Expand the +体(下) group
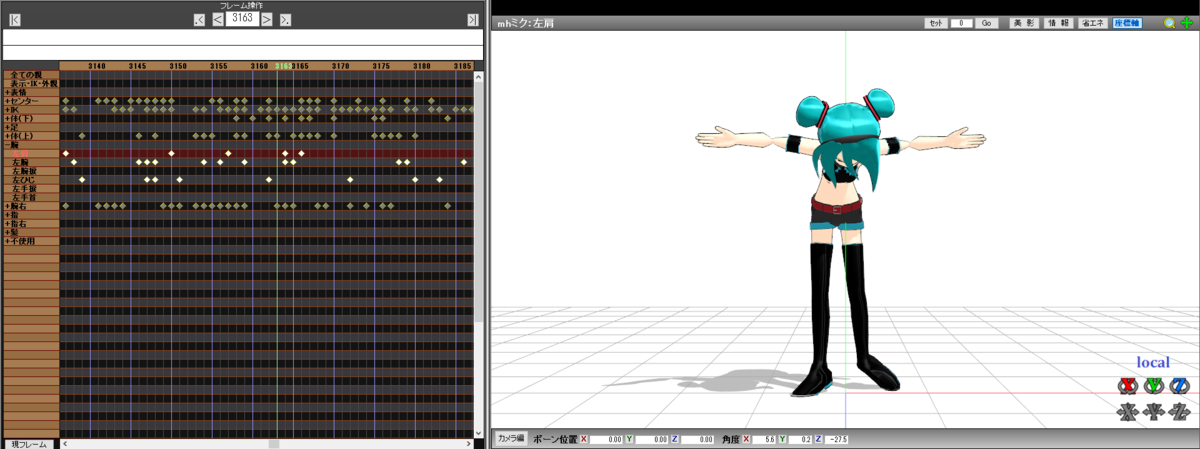The width and height of the screenshot is (1200, 449). [x=31, y=119]
